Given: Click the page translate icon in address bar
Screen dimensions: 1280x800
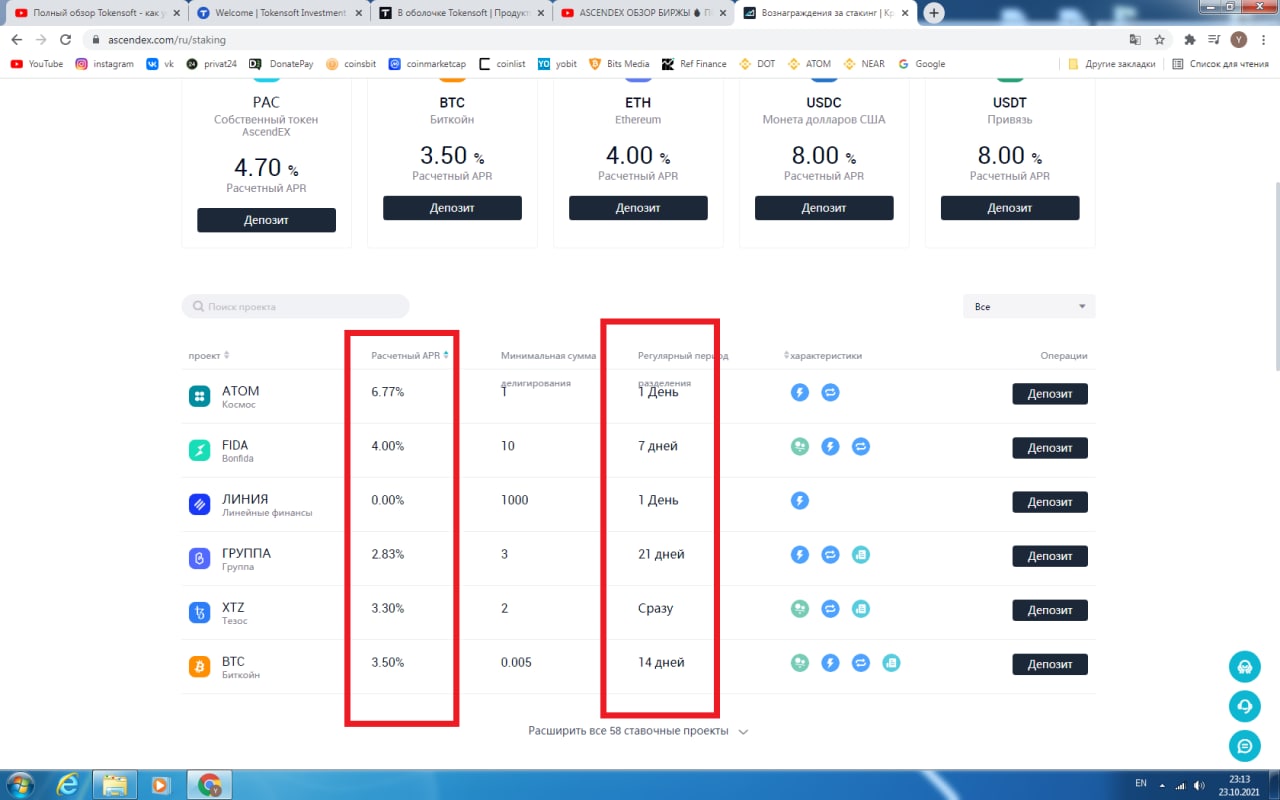Looking at the screenshot, I should tap(1135, 40).
